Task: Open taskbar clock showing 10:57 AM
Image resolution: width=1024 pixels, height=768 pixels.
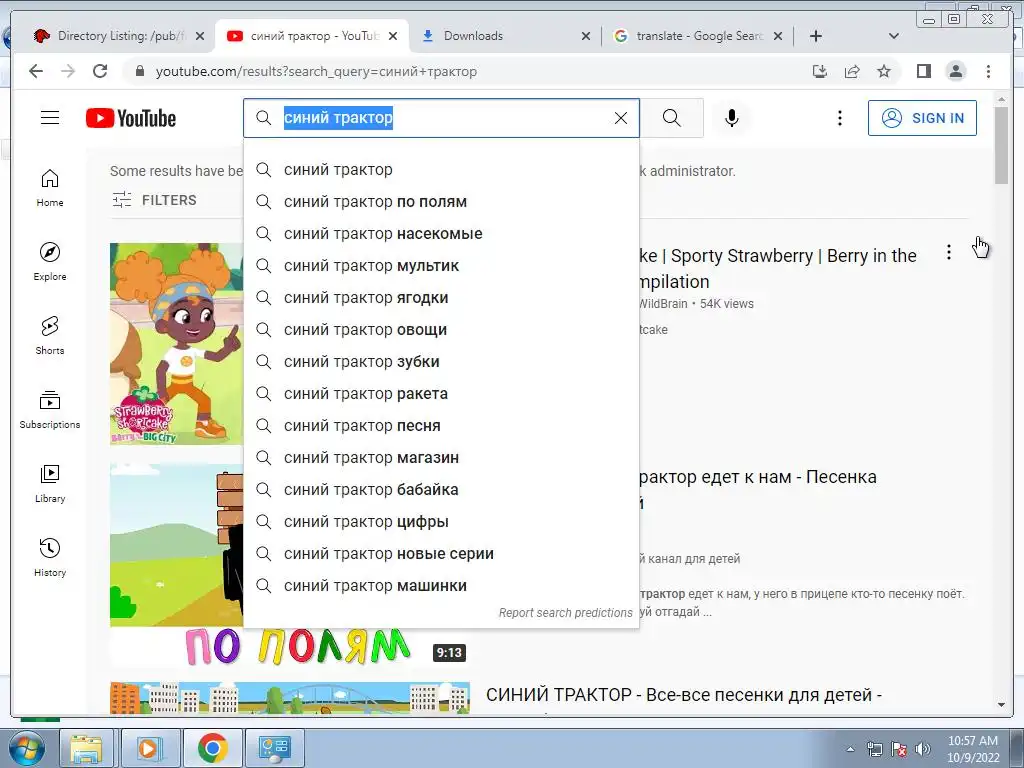Action: pos(973,749)
